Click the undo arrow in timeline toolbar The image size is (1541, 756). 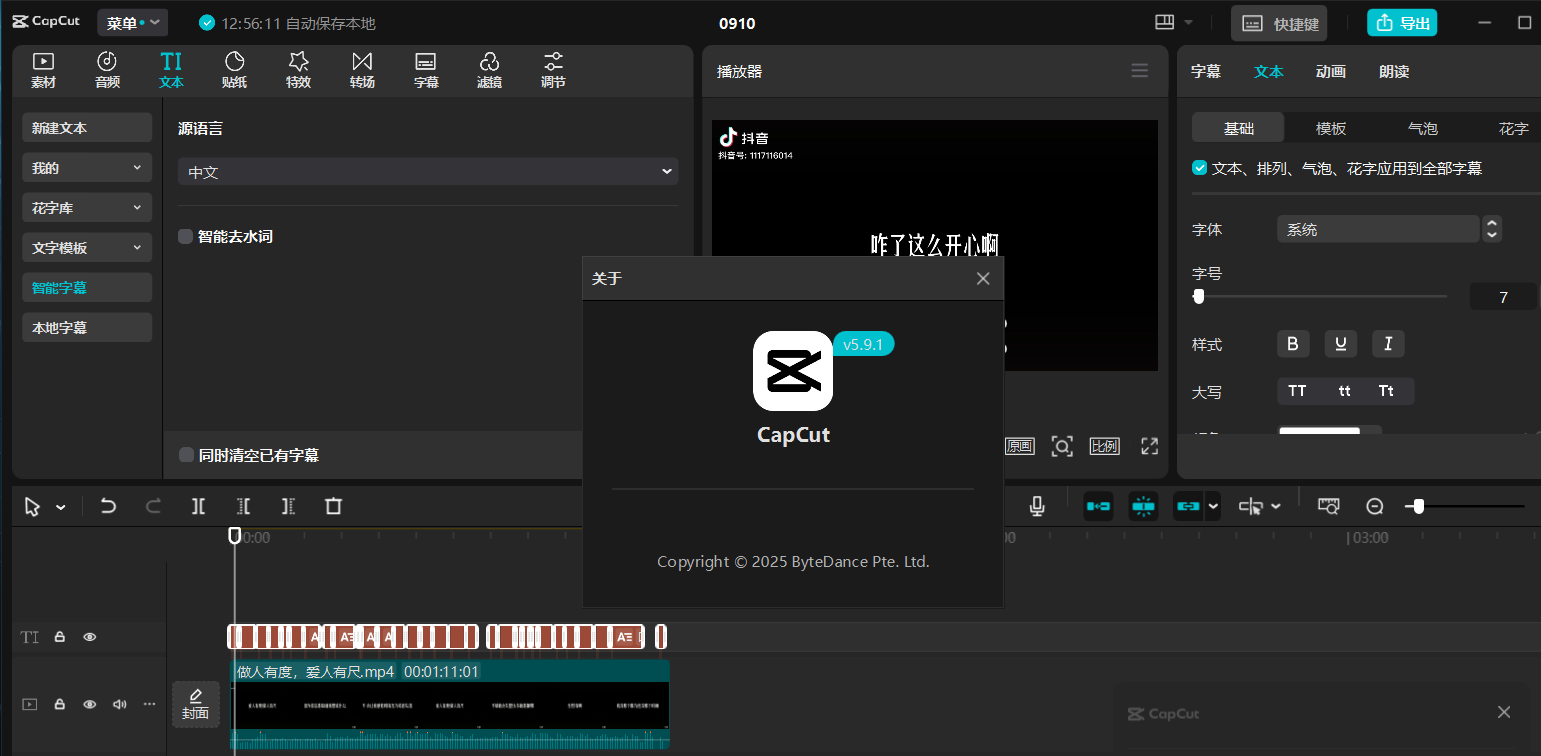108,506
